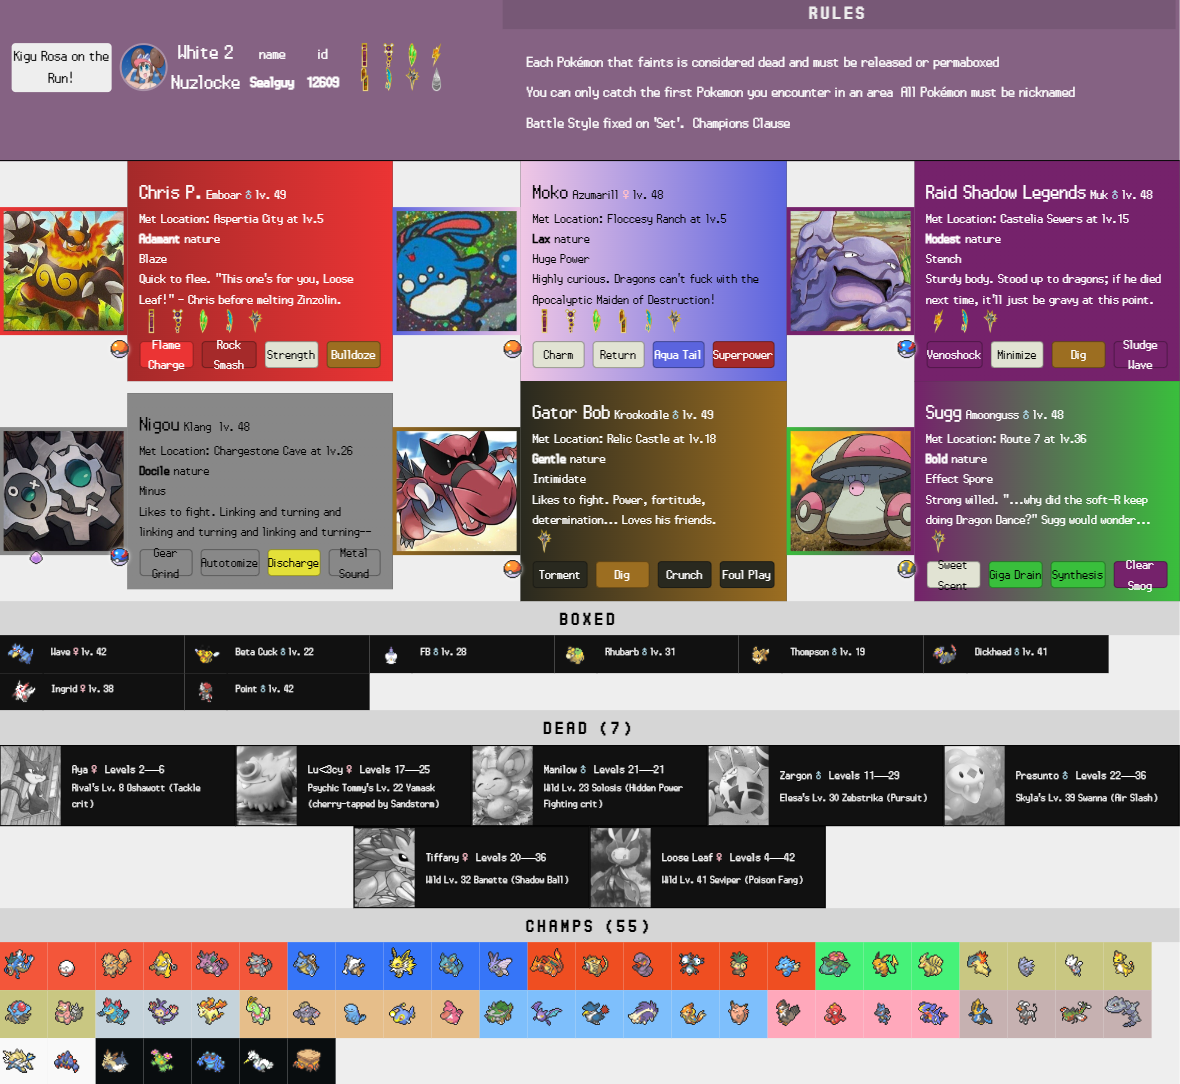Choose the Superpower move
Screen dimensions: 1180x1084
(x=742, y=355)
